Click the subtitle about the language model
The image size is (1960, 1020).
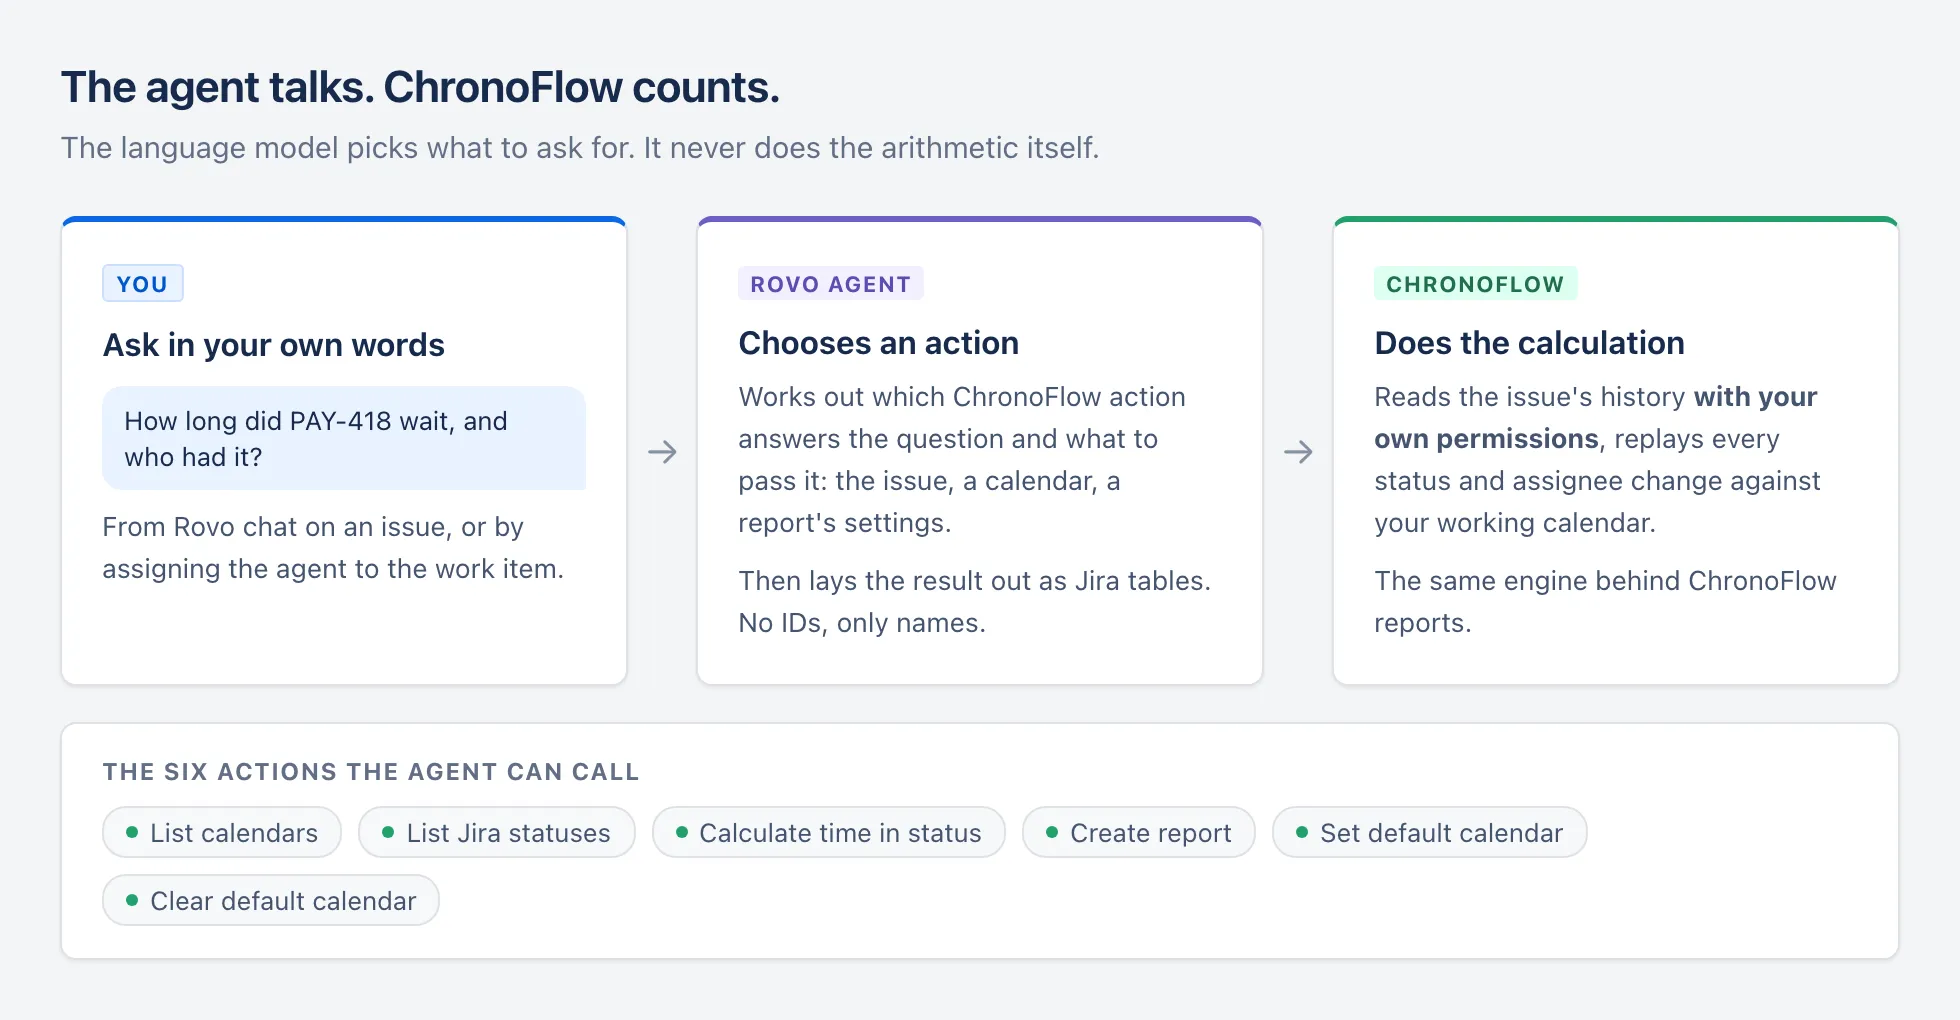(580, 148)
